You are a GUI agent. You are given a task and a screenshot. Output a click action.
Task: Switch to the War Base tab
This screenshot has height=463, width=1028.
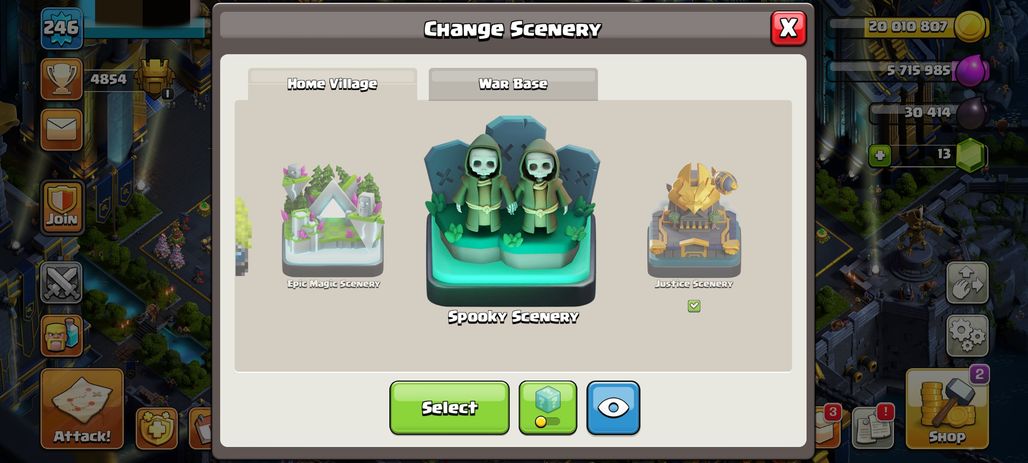(x=513, y=84)
